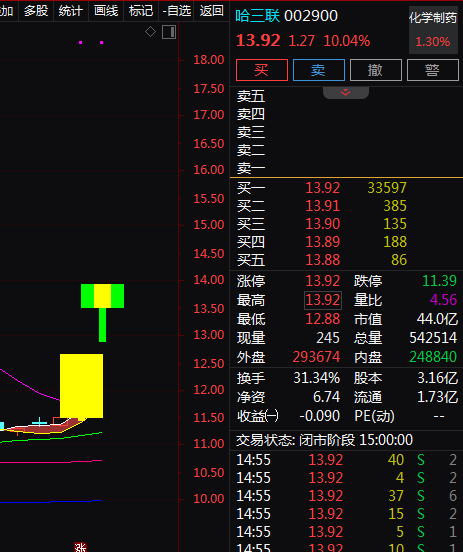Click 现量 value 245

pyautogui.click(x=328, y=338)
